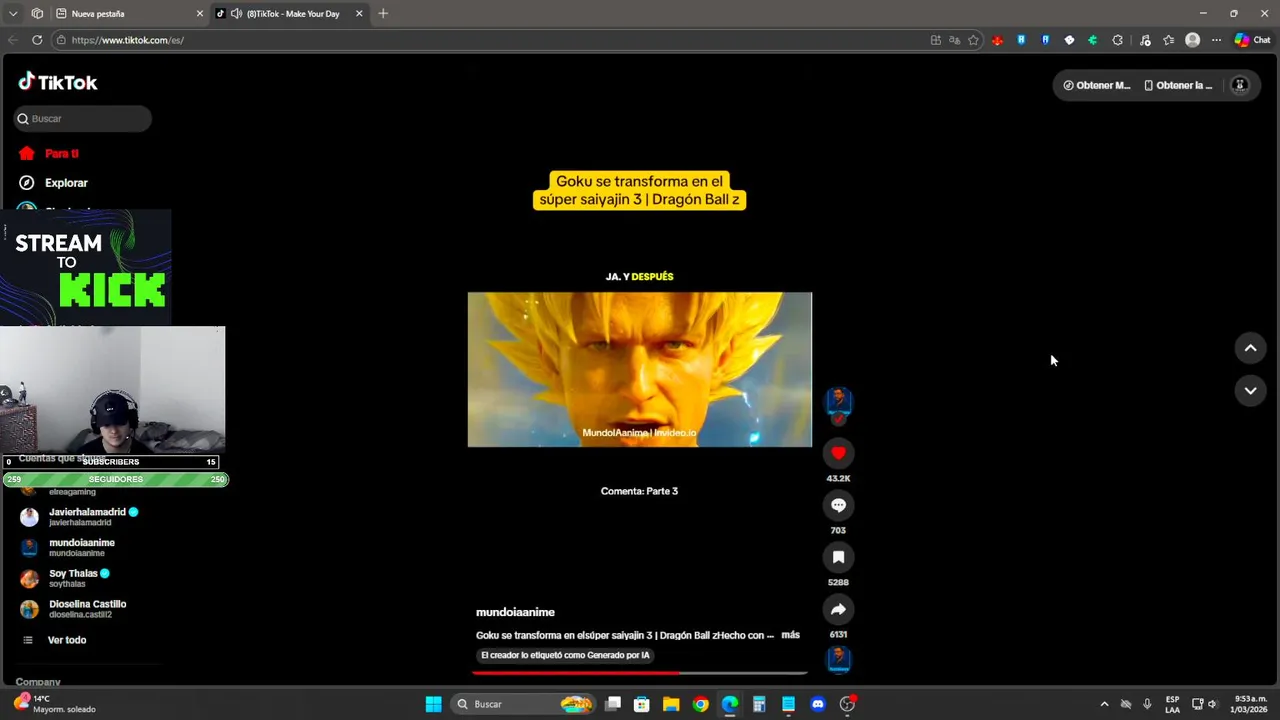The width and height of the screenshot is (1280, 720).
Task: Mute the TikTok tab via speaker icon
Action: (x=237, y=14)
